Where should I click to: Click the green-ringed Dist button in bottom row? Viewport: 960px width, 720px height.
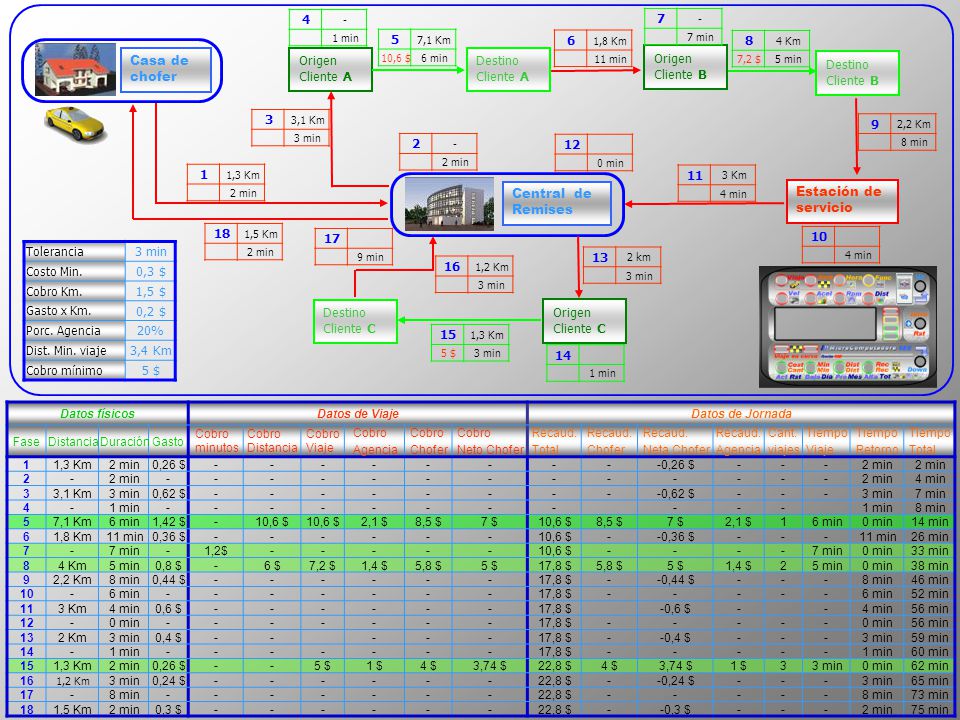(839, 367)
